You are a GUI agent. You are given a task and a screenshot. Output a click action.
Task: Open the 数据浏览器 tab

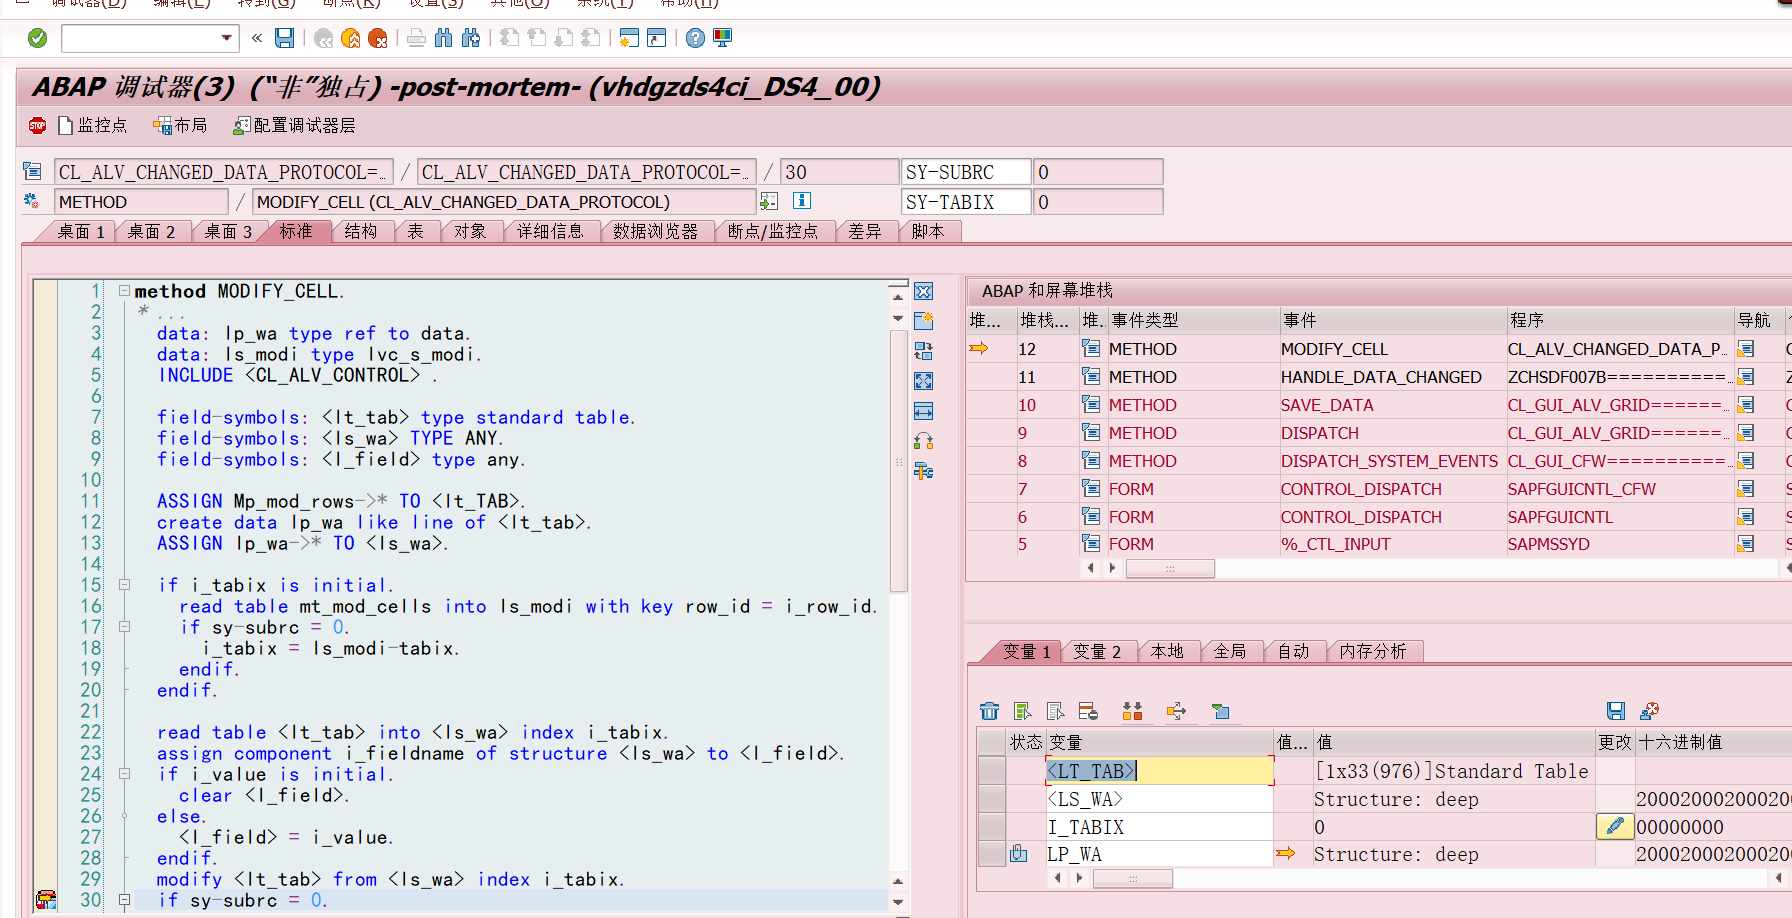656,232
